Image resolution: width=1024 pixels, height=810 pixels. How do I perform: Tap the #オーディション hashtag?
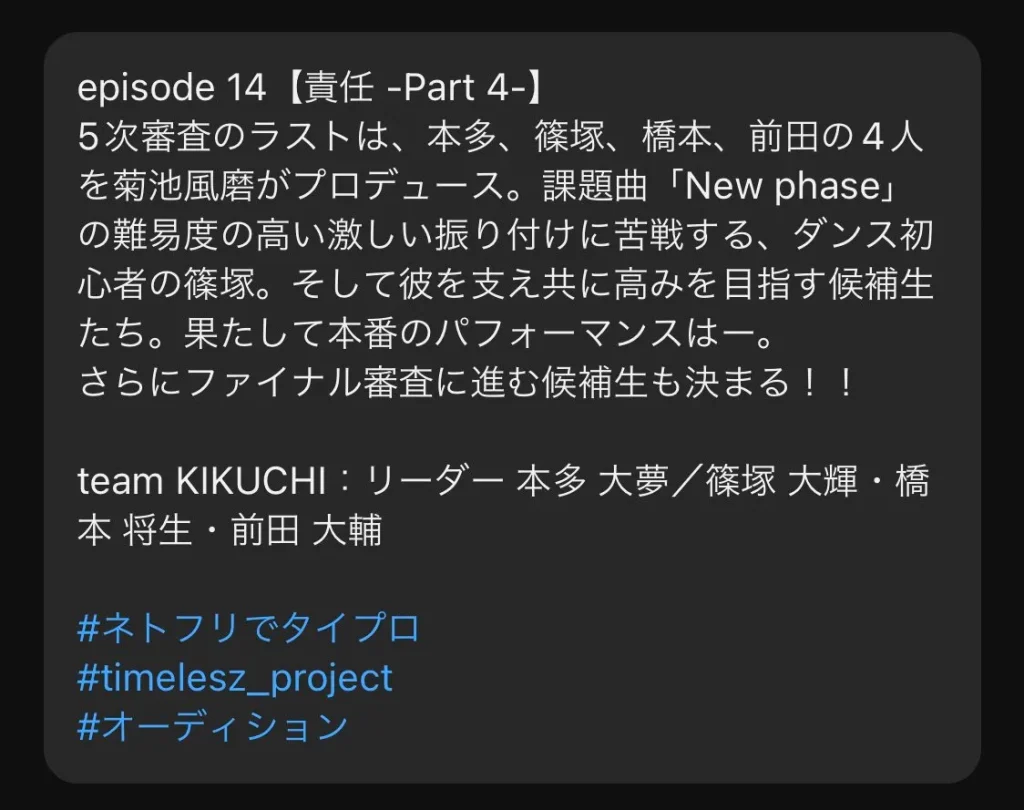(x=213, y=726)
